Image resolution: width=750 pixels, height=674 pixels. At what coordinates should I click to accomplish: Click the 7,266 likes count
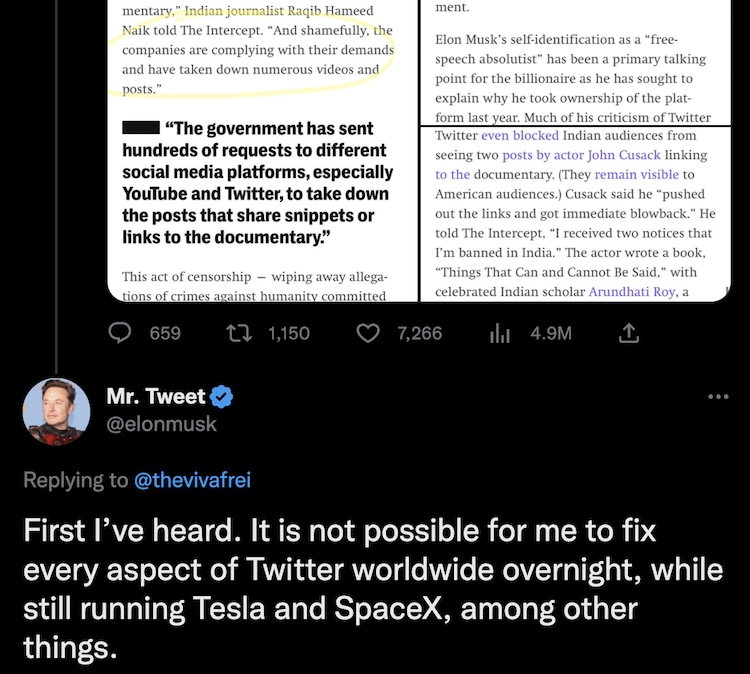[419, 333]
